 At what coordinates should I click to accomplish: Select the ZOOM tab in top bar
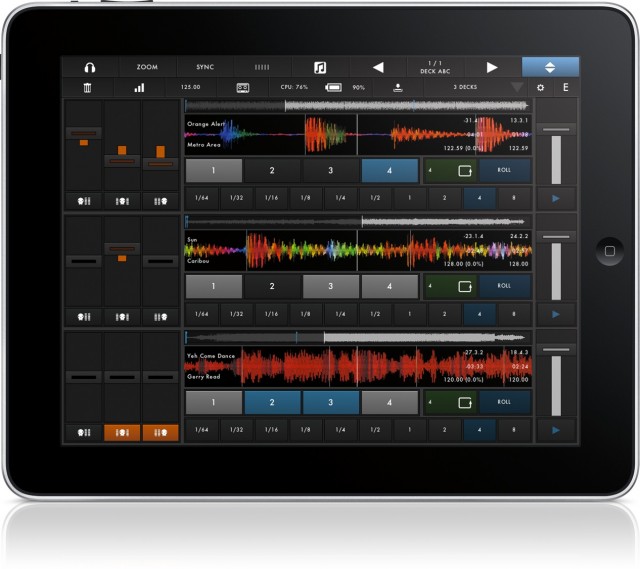pos(147,67)
